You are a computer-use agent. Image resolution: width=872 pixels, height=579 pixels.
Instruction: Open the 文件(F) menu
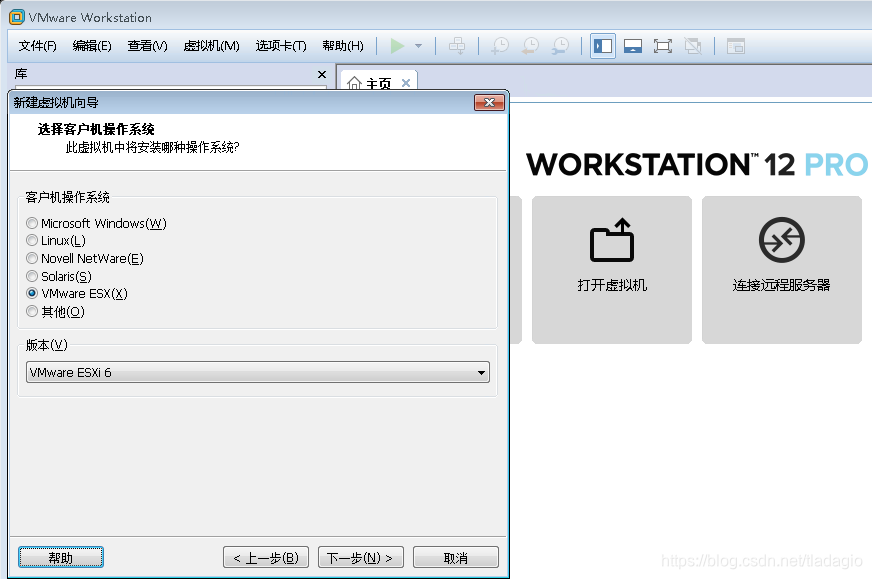point(37,46)
